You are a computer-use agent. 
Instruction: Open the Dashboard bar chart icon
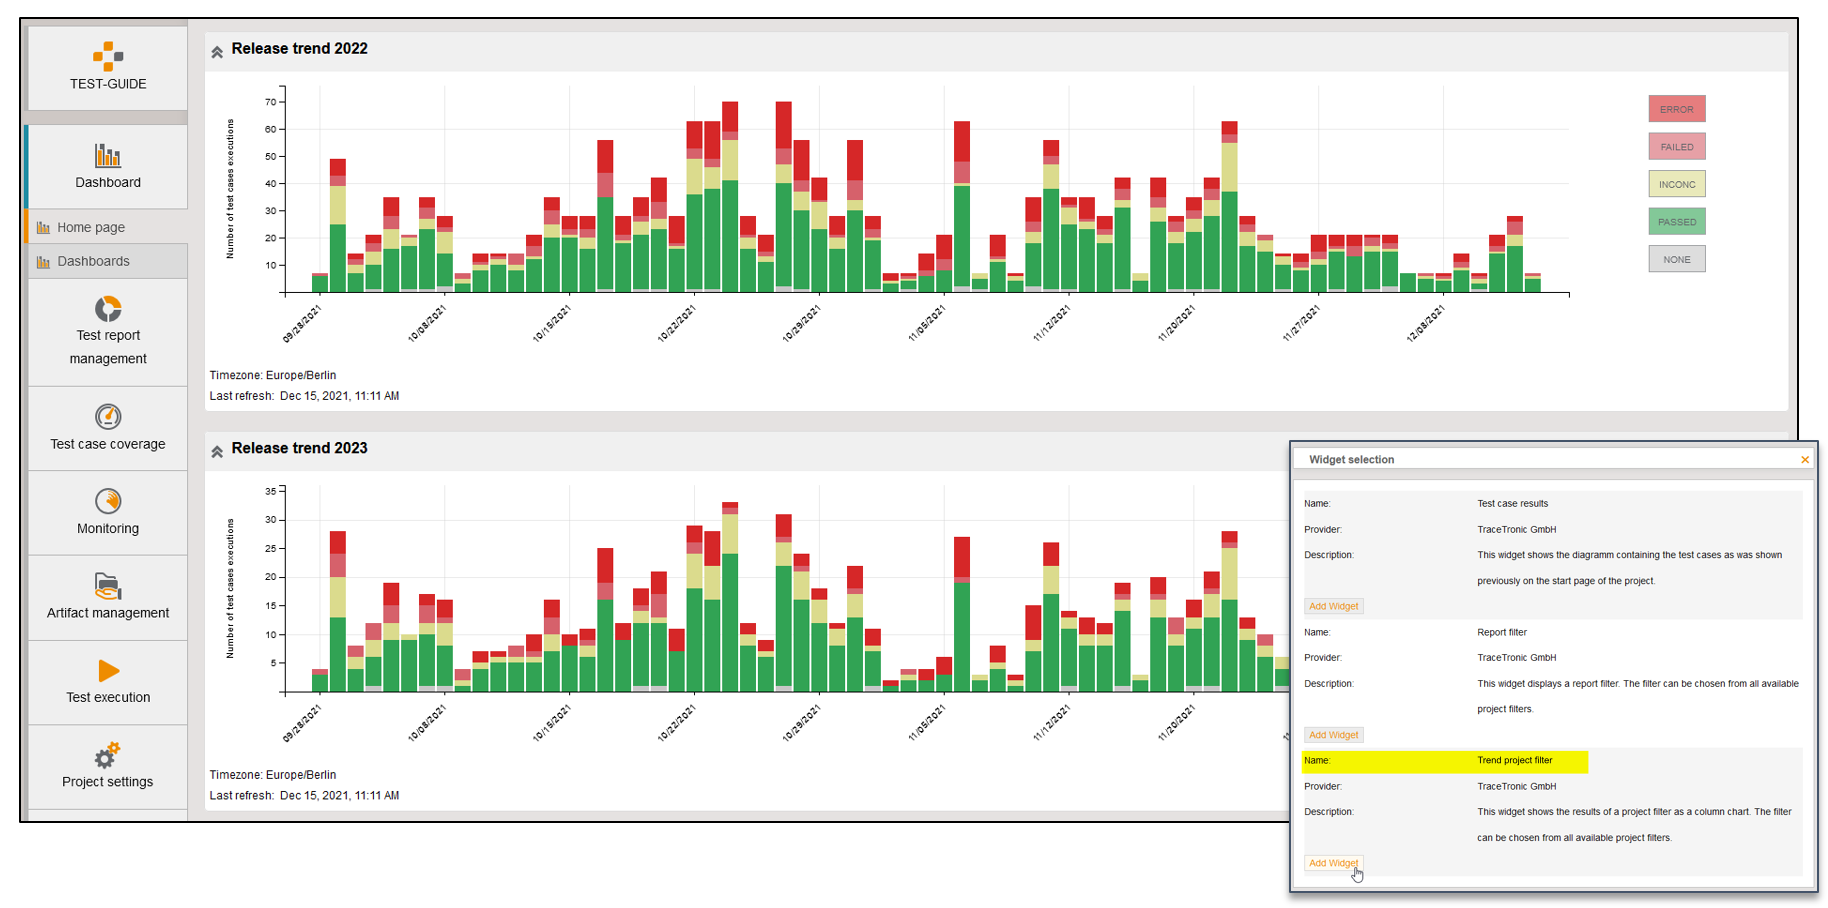pyautogui.click(x=108, y=155)
